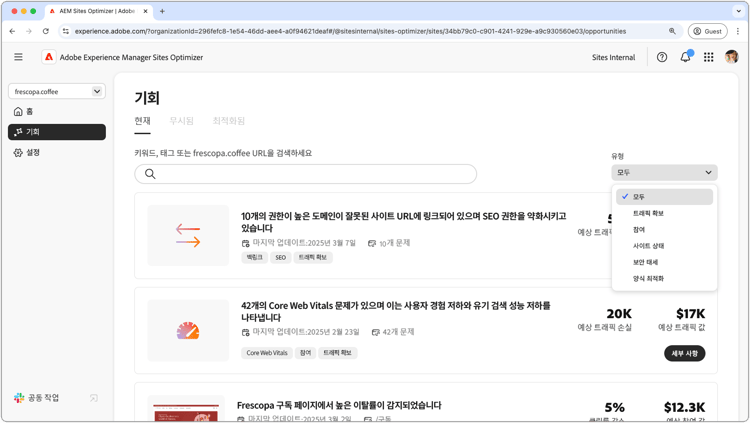Image resolution: width=750 pixels, height=423 pixels.
Task: Click the 10개 문제 count
Action: (x=395, y=243)
